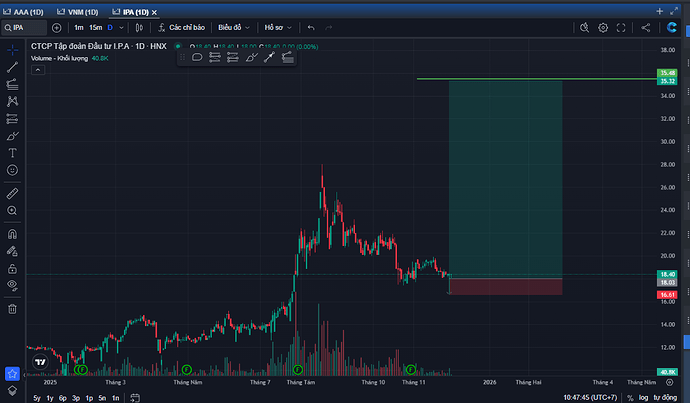Screen dimensions: 690x403
Task: Toggle lock all drawings
Action: (x=12, y=268)
